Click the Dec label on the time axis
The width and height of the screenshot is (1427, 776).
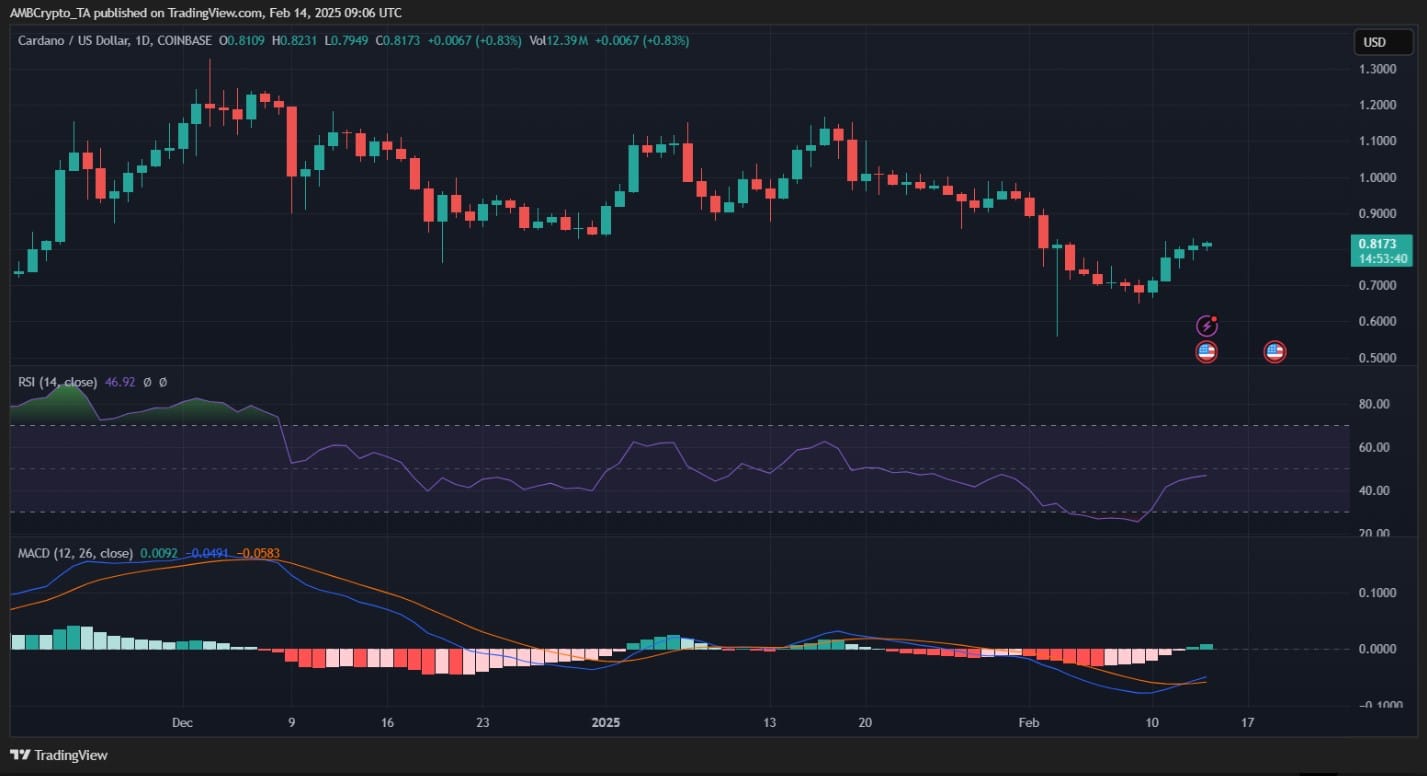[x=183, y=722]
